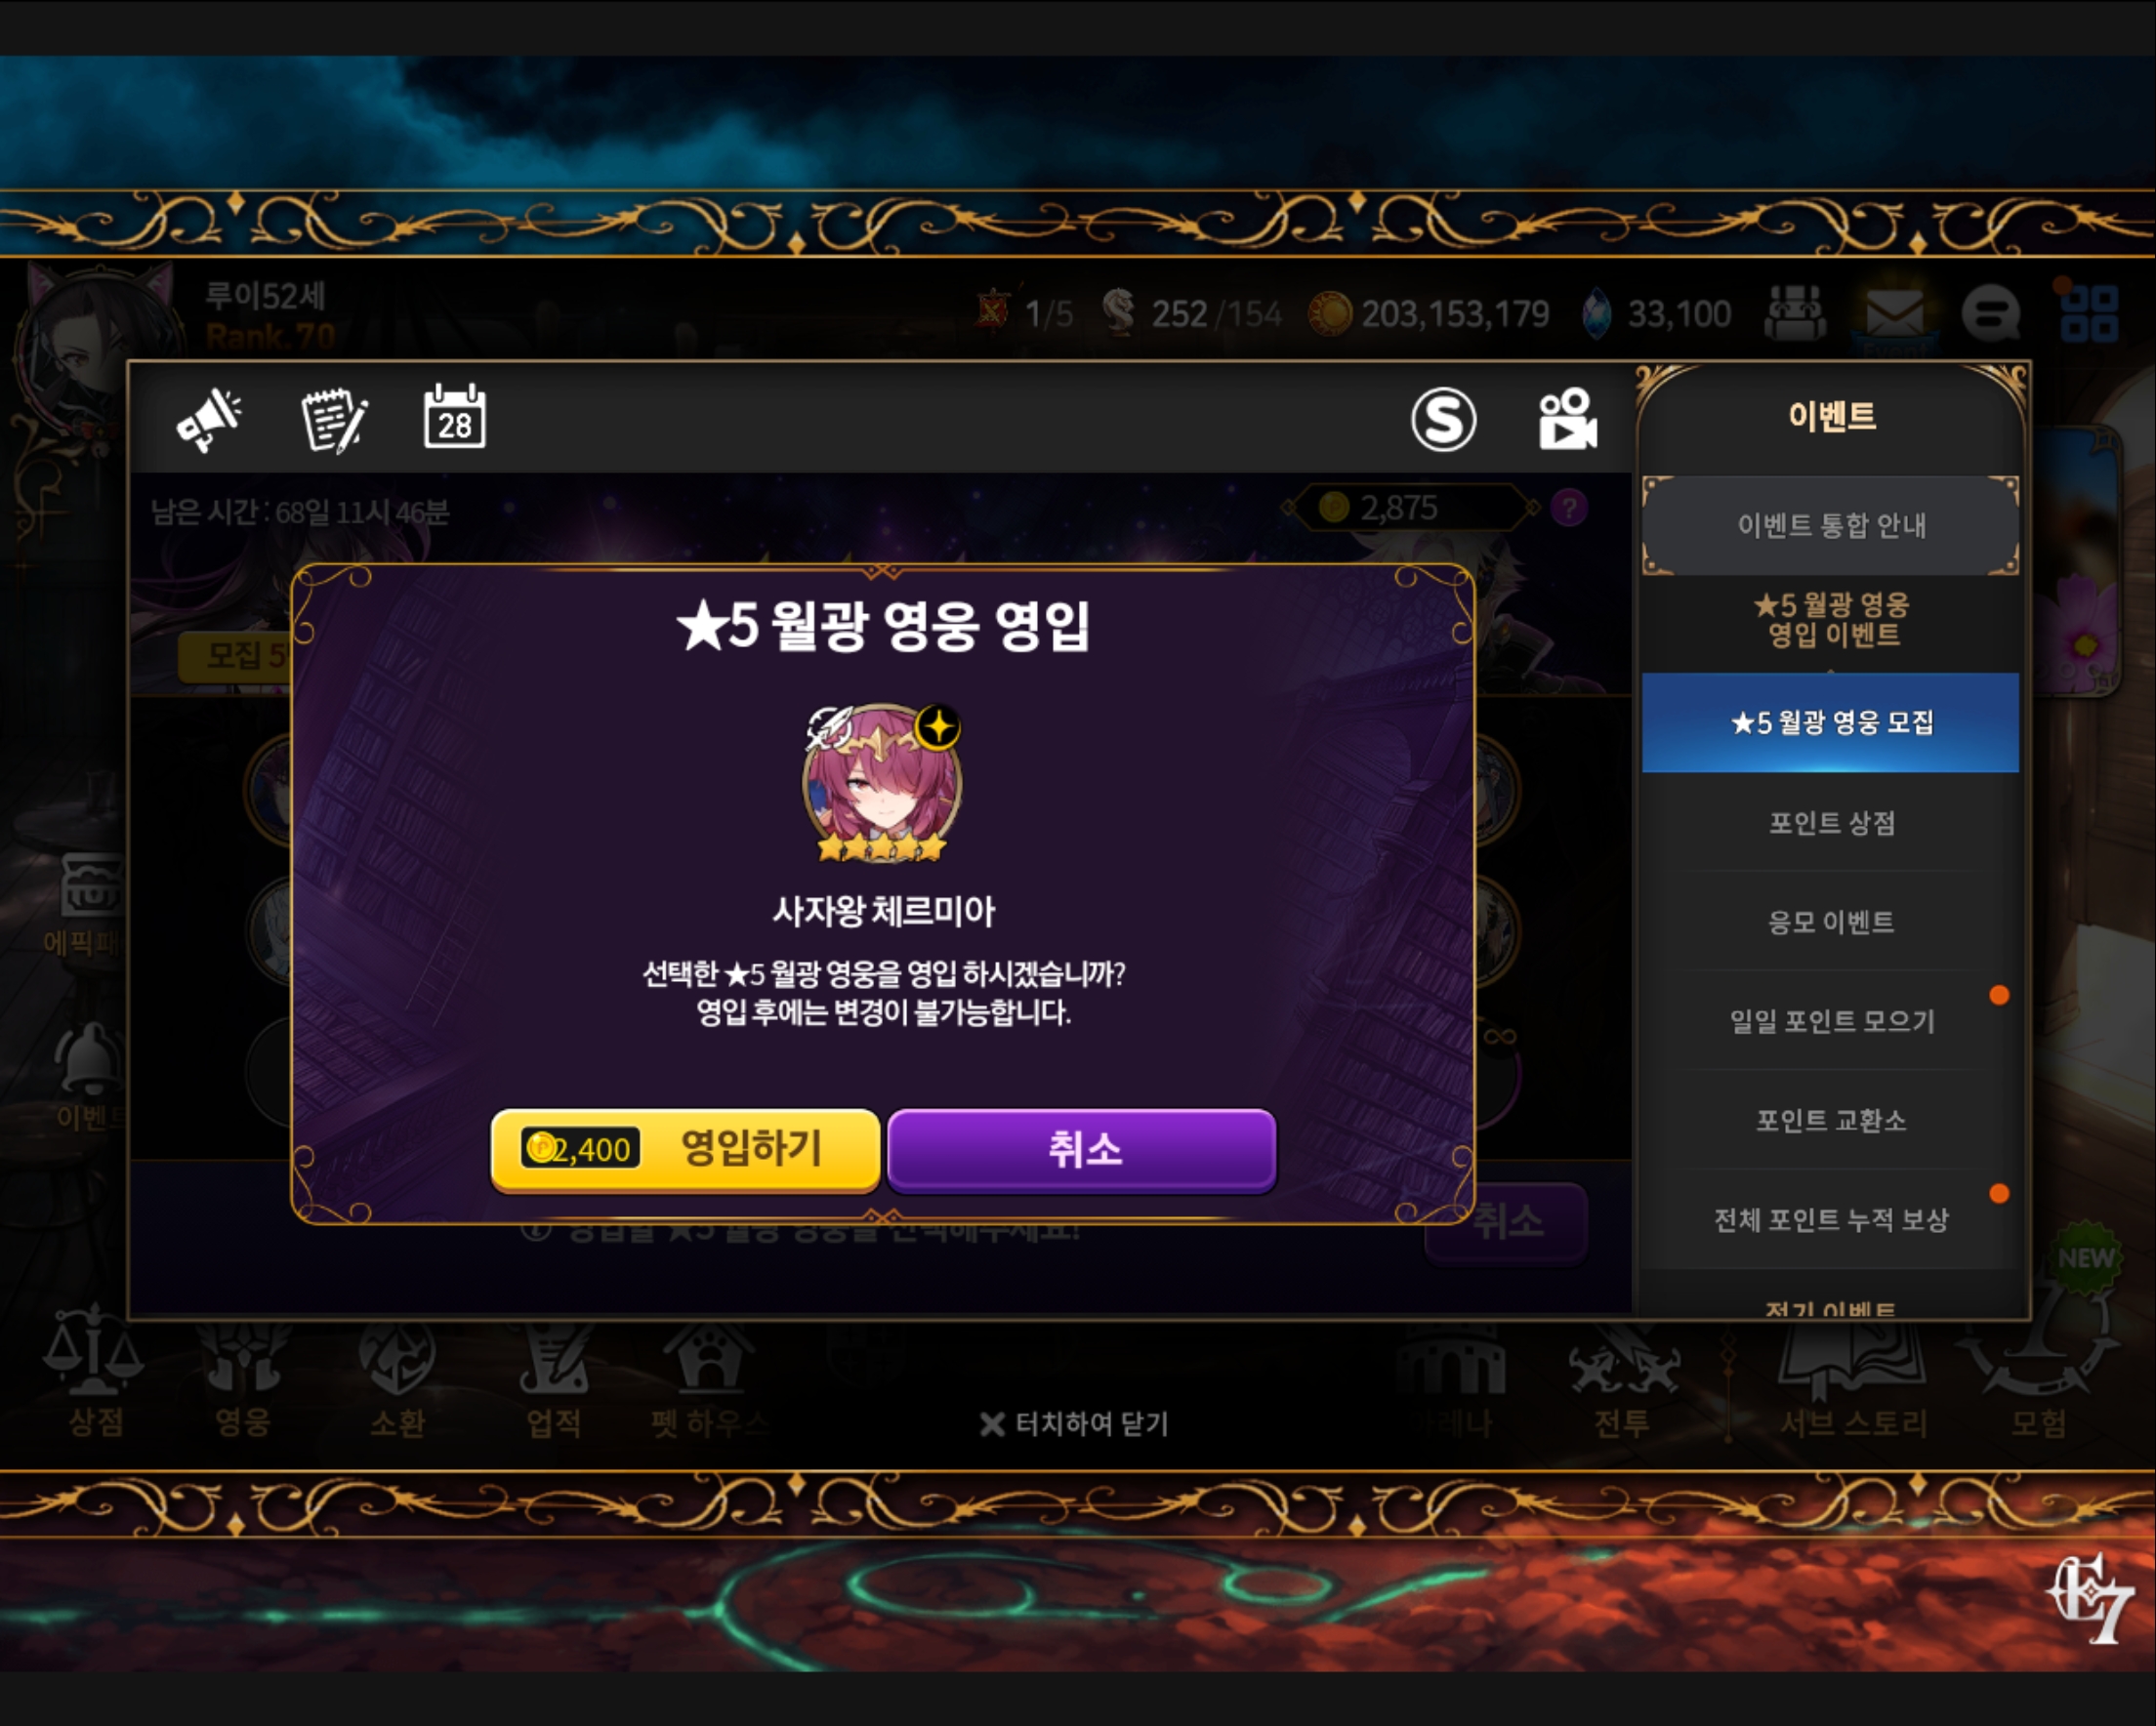Open the four-square grid menu icon
This screenshot has height=1726, width=2156.
tap(2089, 314)
